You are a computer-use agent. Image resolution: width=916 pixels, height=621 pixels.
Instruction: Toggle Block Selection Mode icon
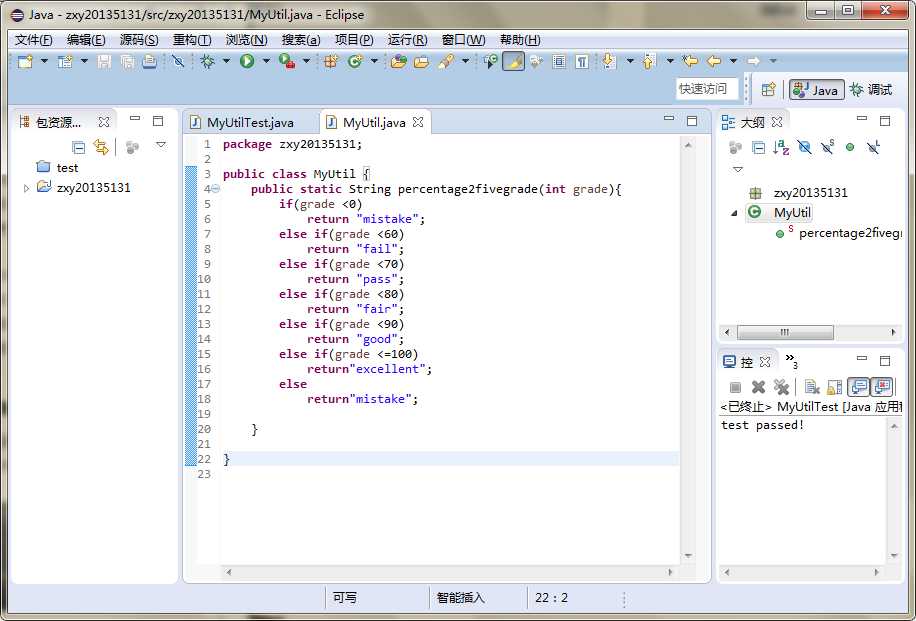[559, 61]
